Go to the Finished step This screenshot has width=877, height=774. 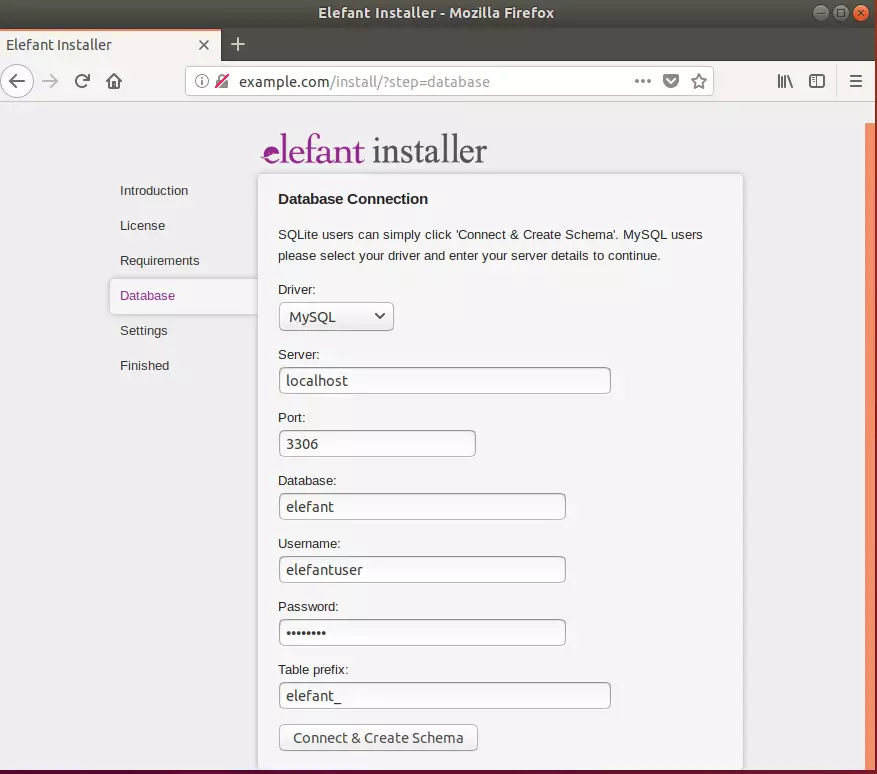coord(144,366)
